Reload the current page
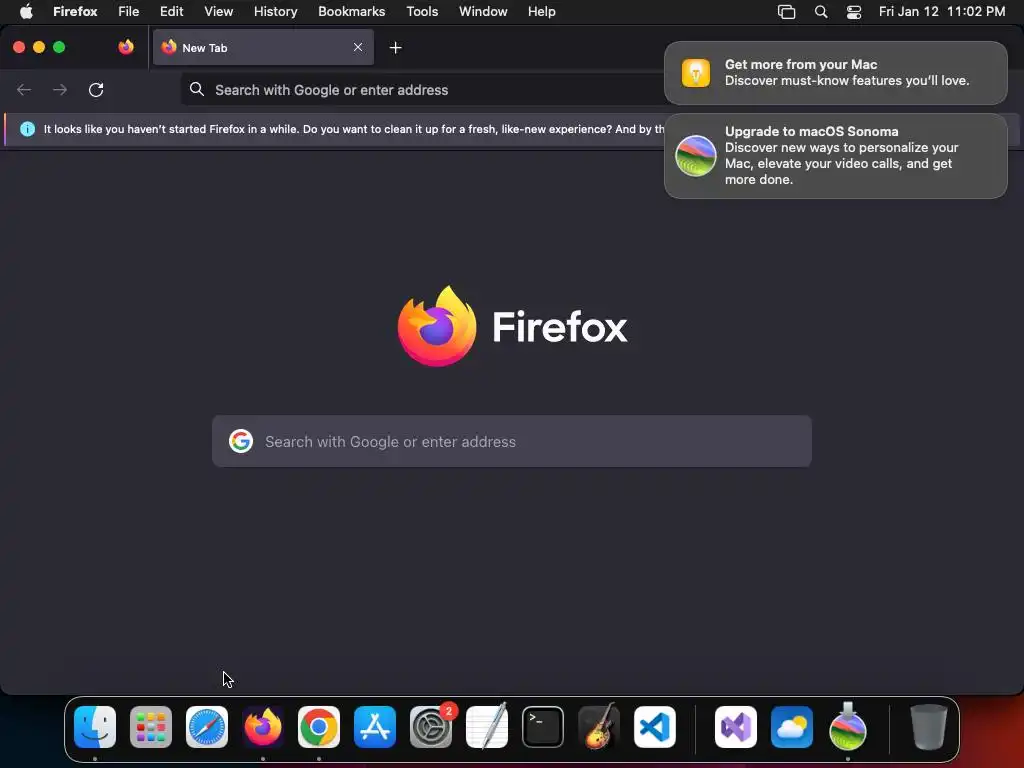 point(96,90)
